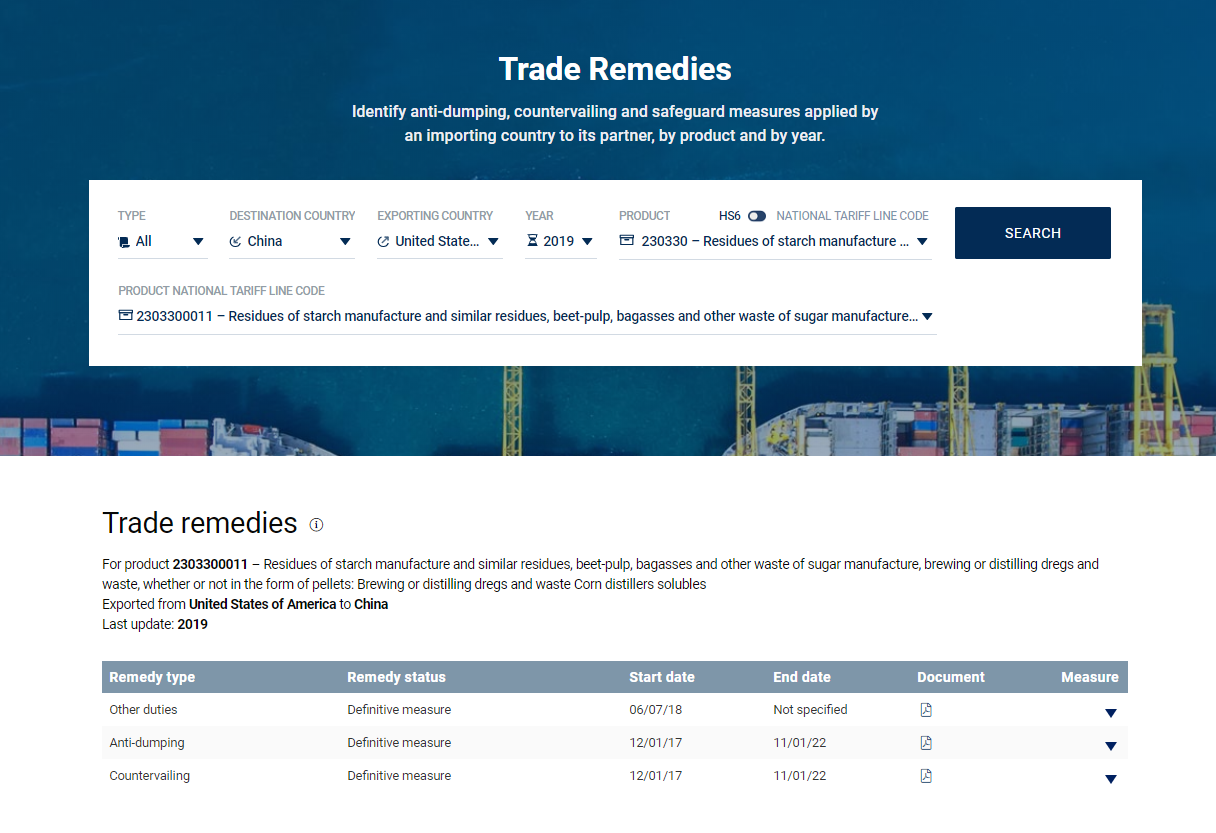Open the Other duties PDF document
Image resolution: width=1216 pixels, height=833 pixels.
926,710
